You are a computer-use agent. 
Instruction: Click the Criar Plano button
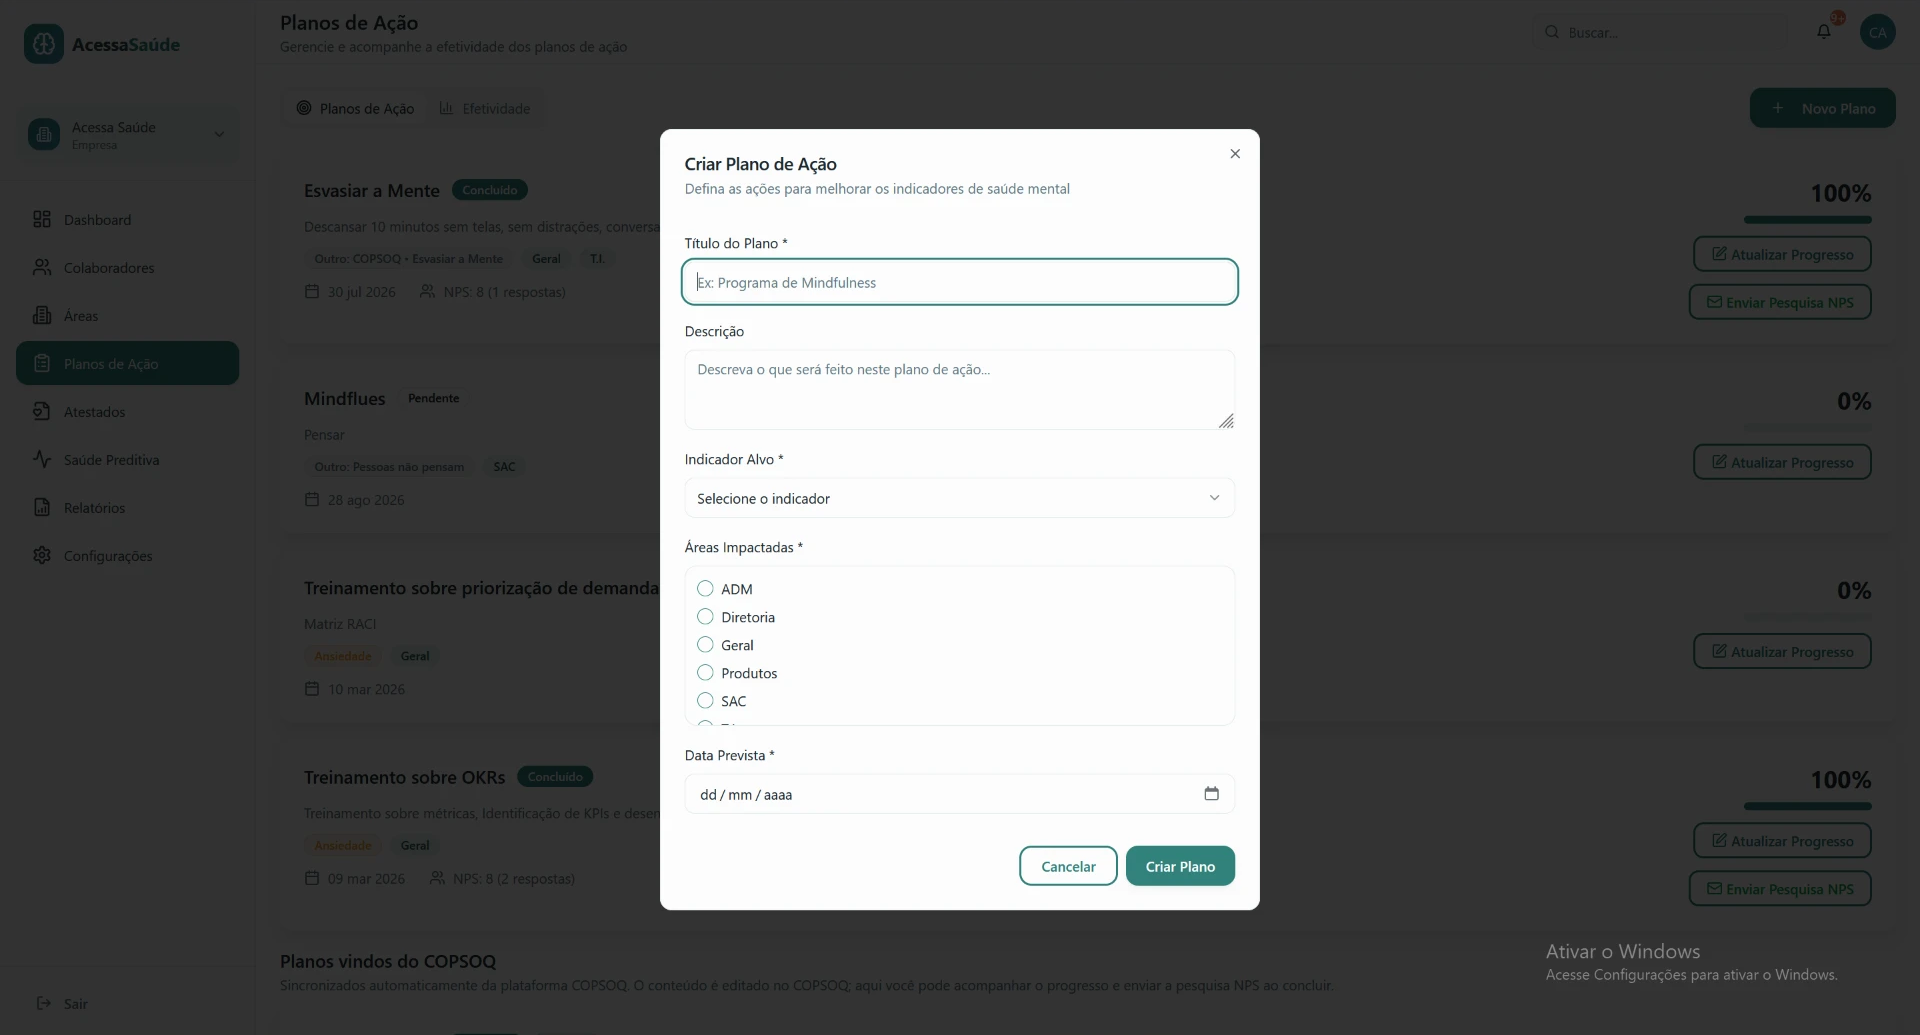click(x=1180, y=866)
